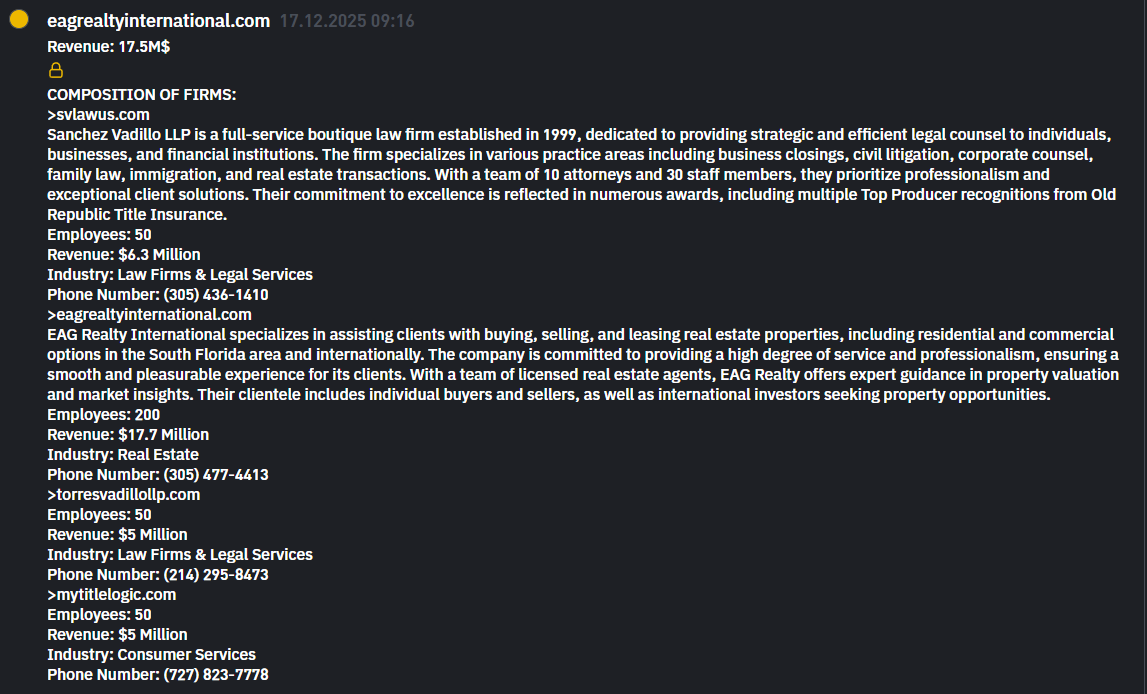The image size is (1147, 694).
Task: Open the >mytitlelogic.com entry
Action: (x=111, y=595)
